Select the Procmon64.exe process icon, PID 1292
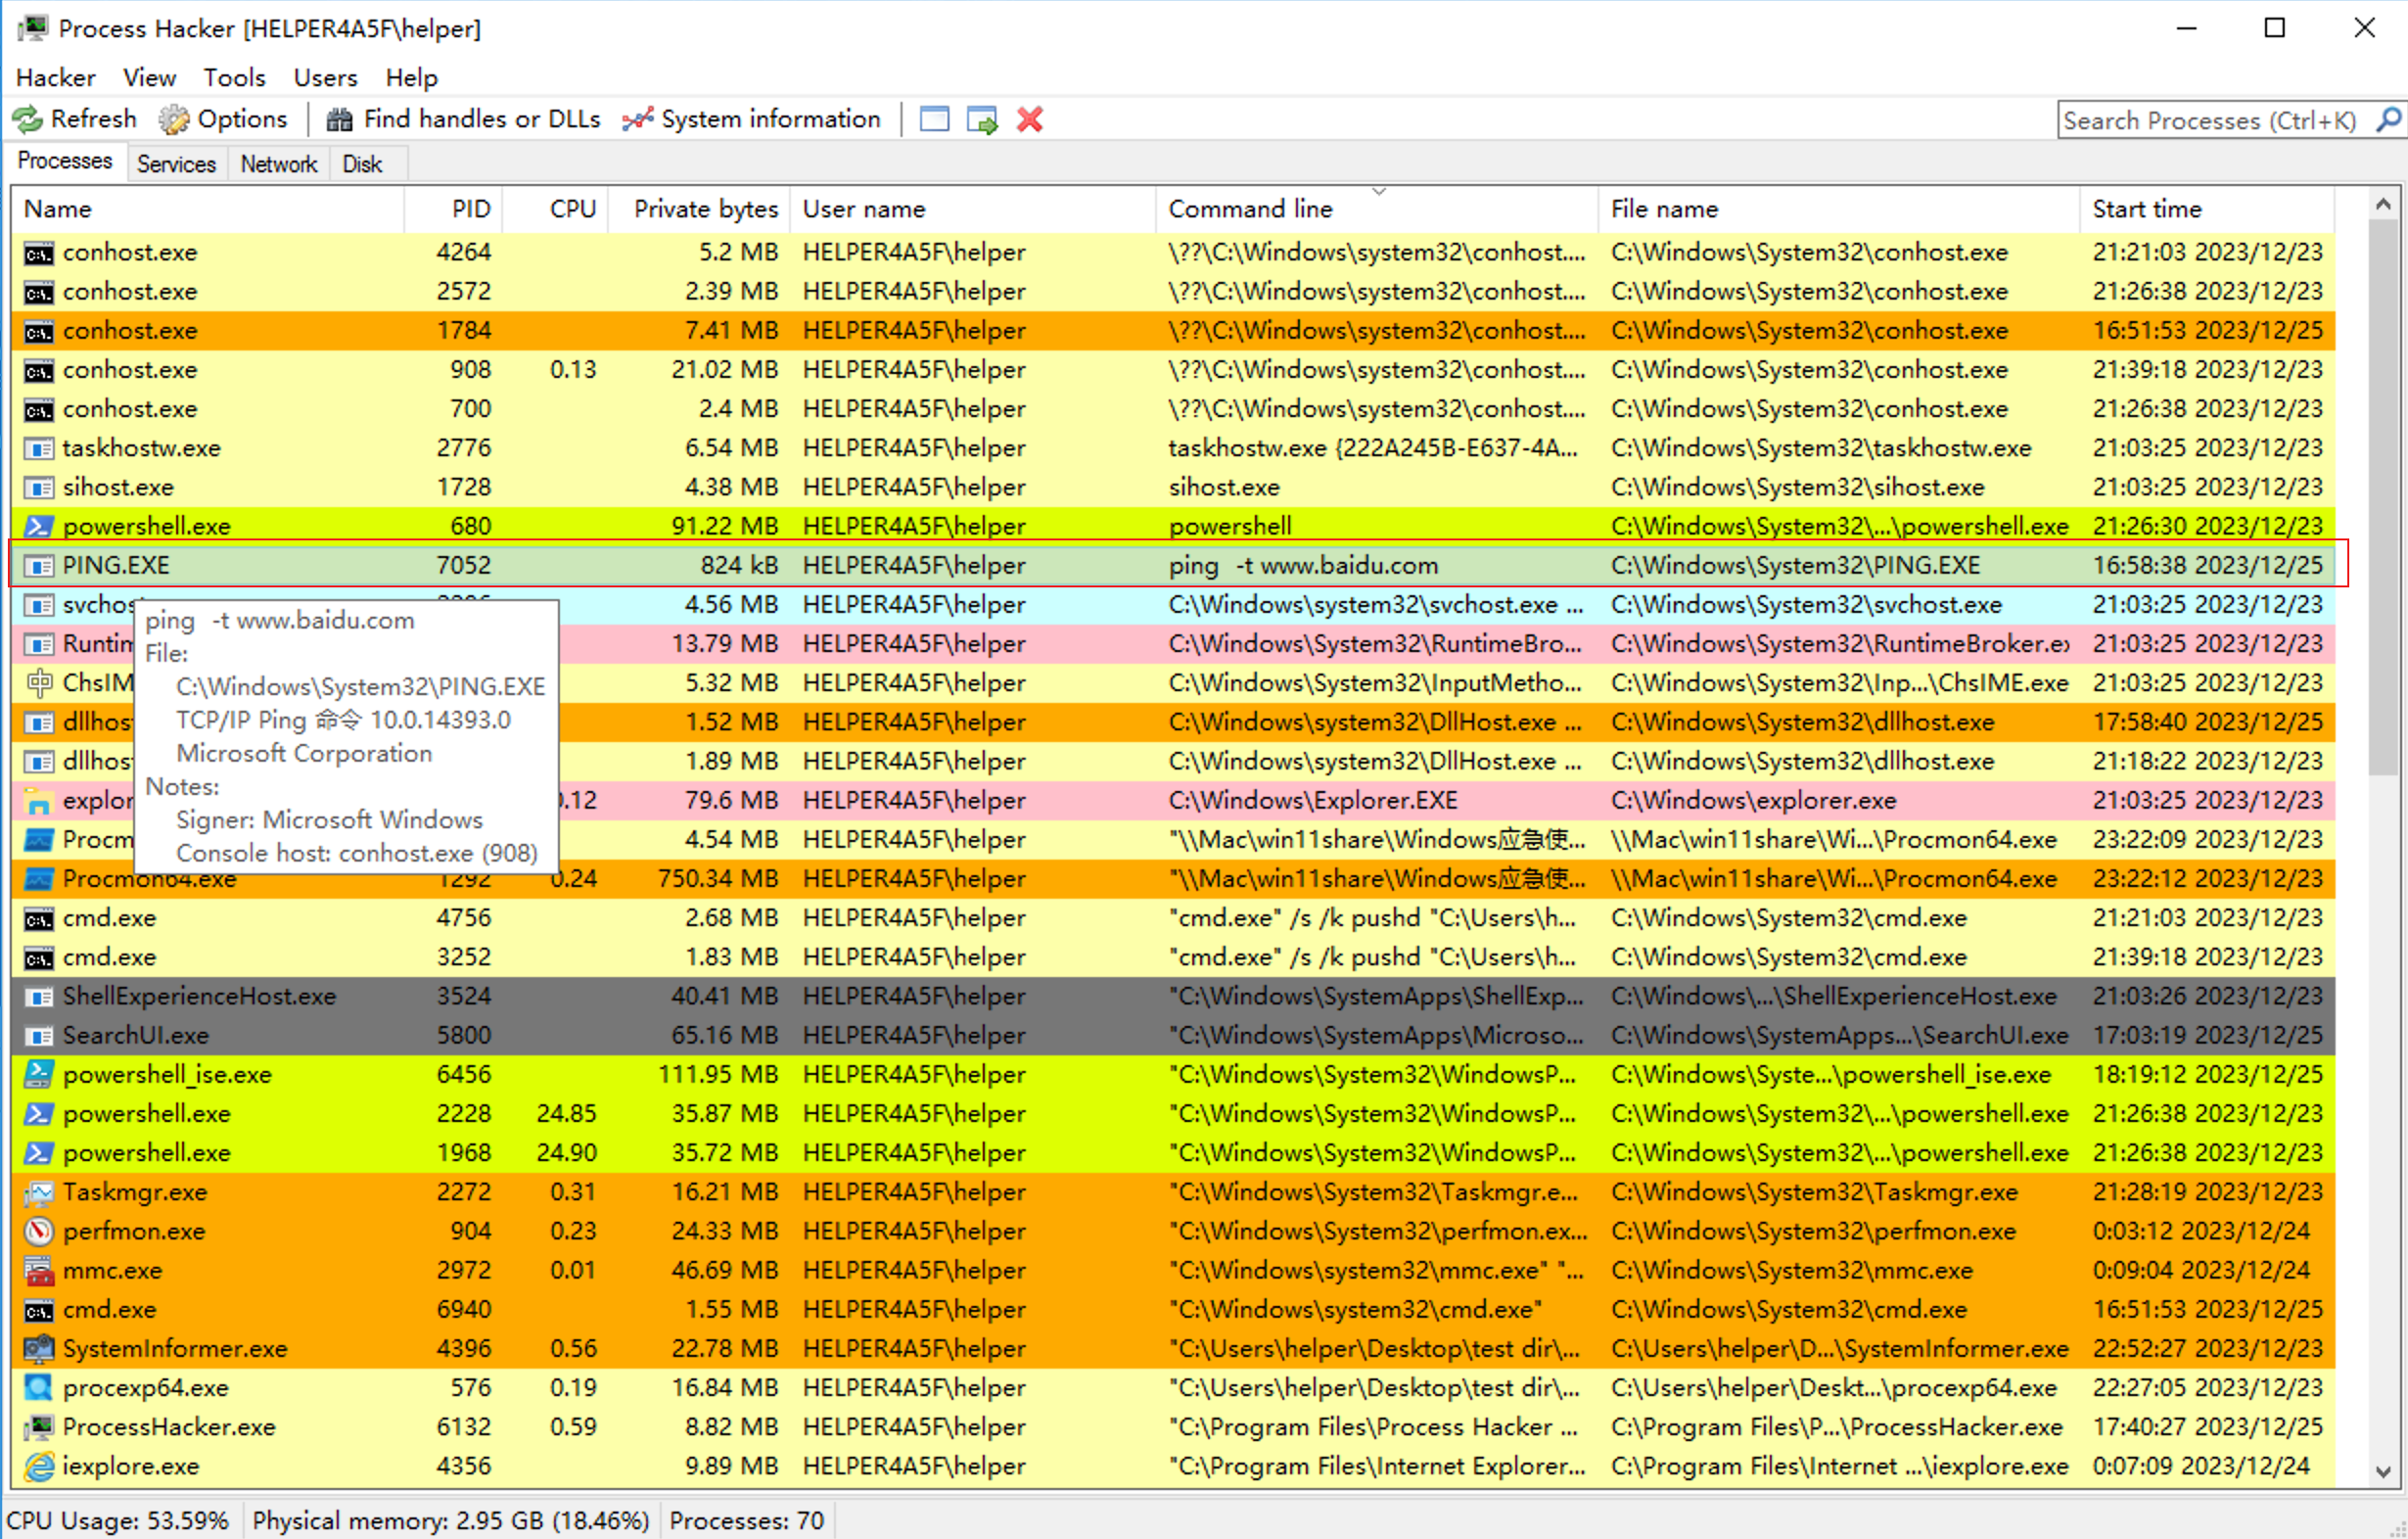 point(39,879)
